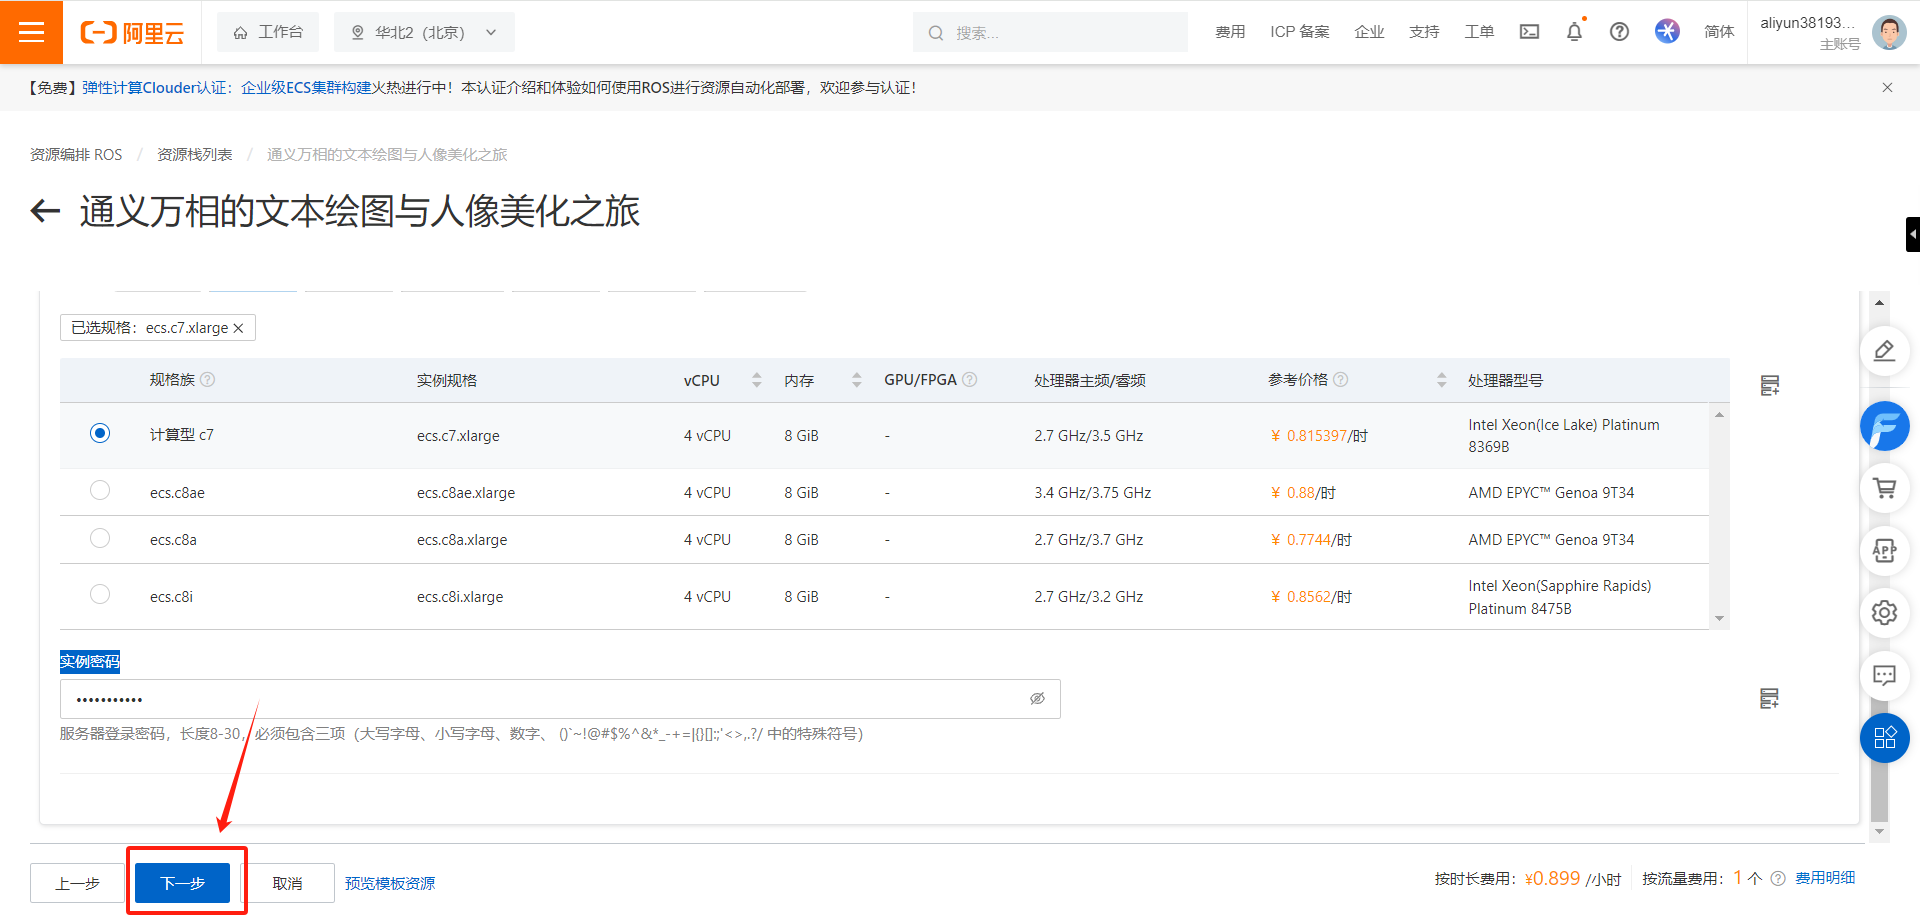Image resolution: width=1920 pixels, height=922 pixels.
Task: Click the spec table's scroll up arrow
Action: [x=1719, y=415]
